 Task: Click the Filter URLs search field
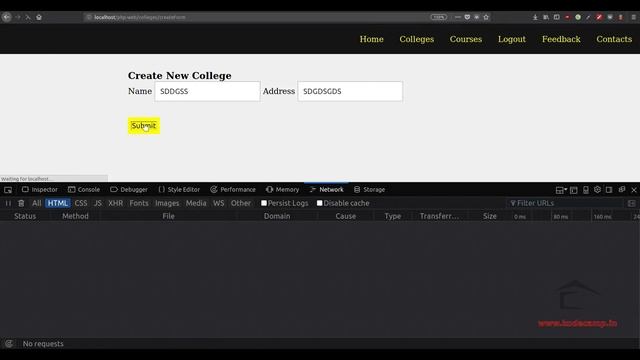click(x=565, y=203)
